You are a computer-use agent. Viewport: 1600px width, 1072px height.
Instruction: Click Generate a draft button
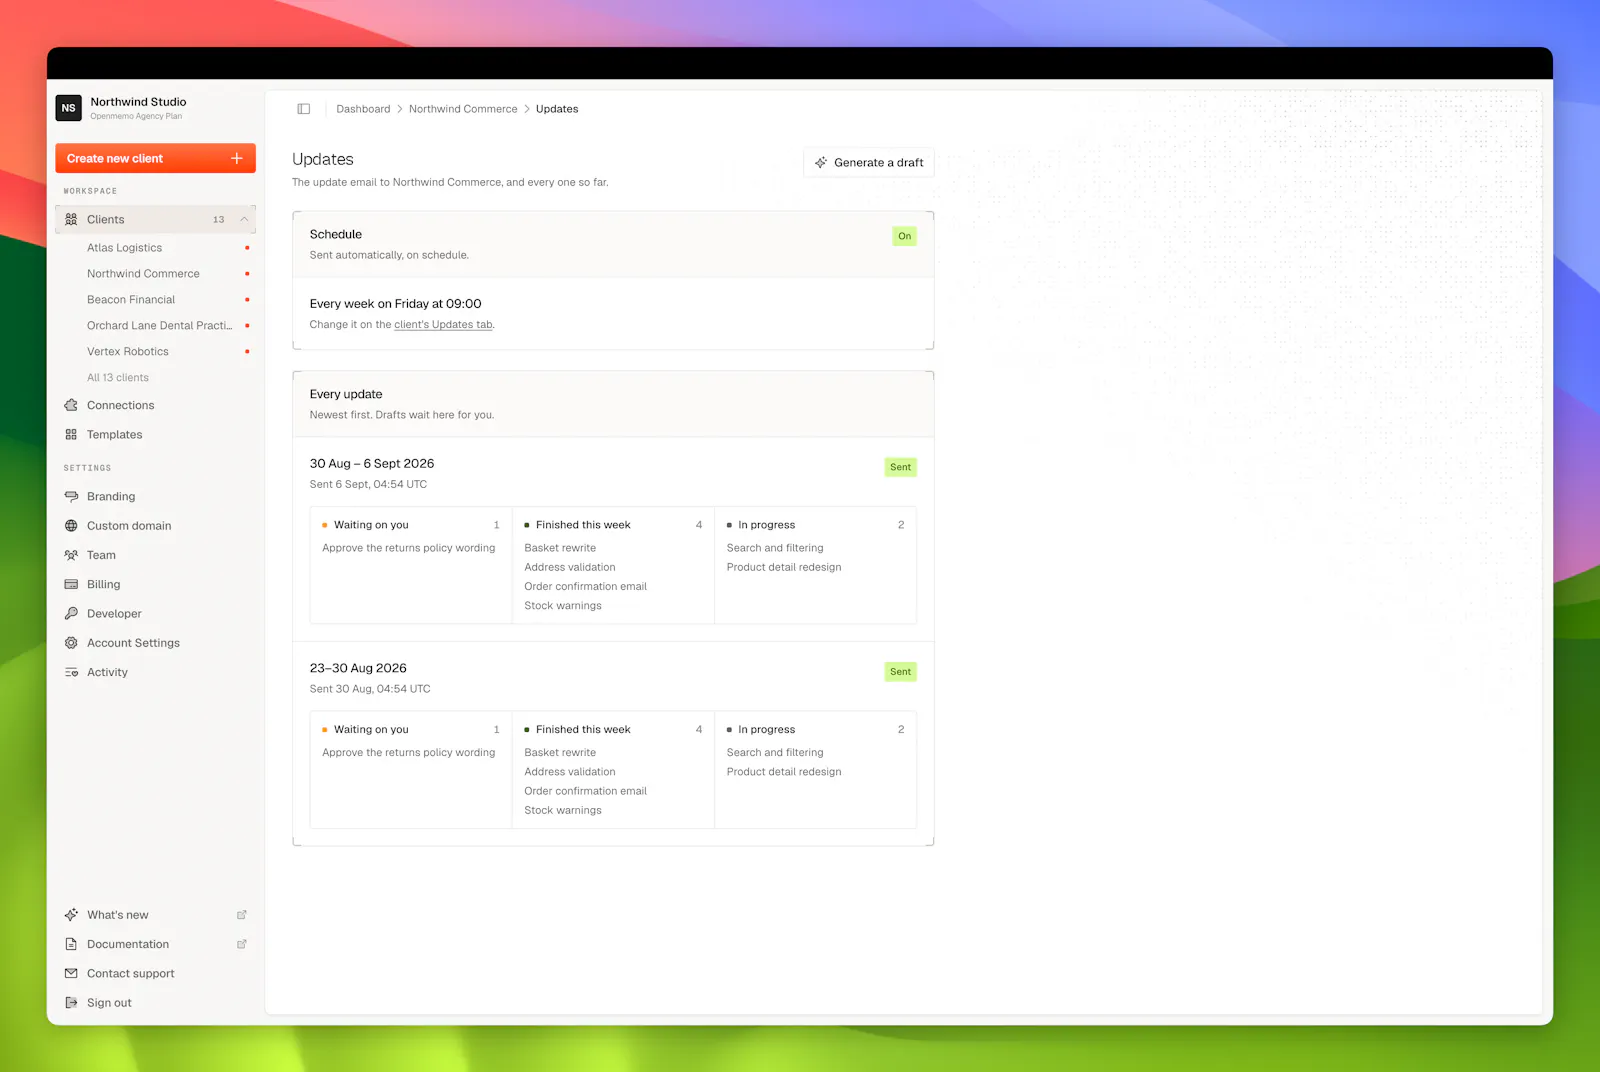click(869, 163)
